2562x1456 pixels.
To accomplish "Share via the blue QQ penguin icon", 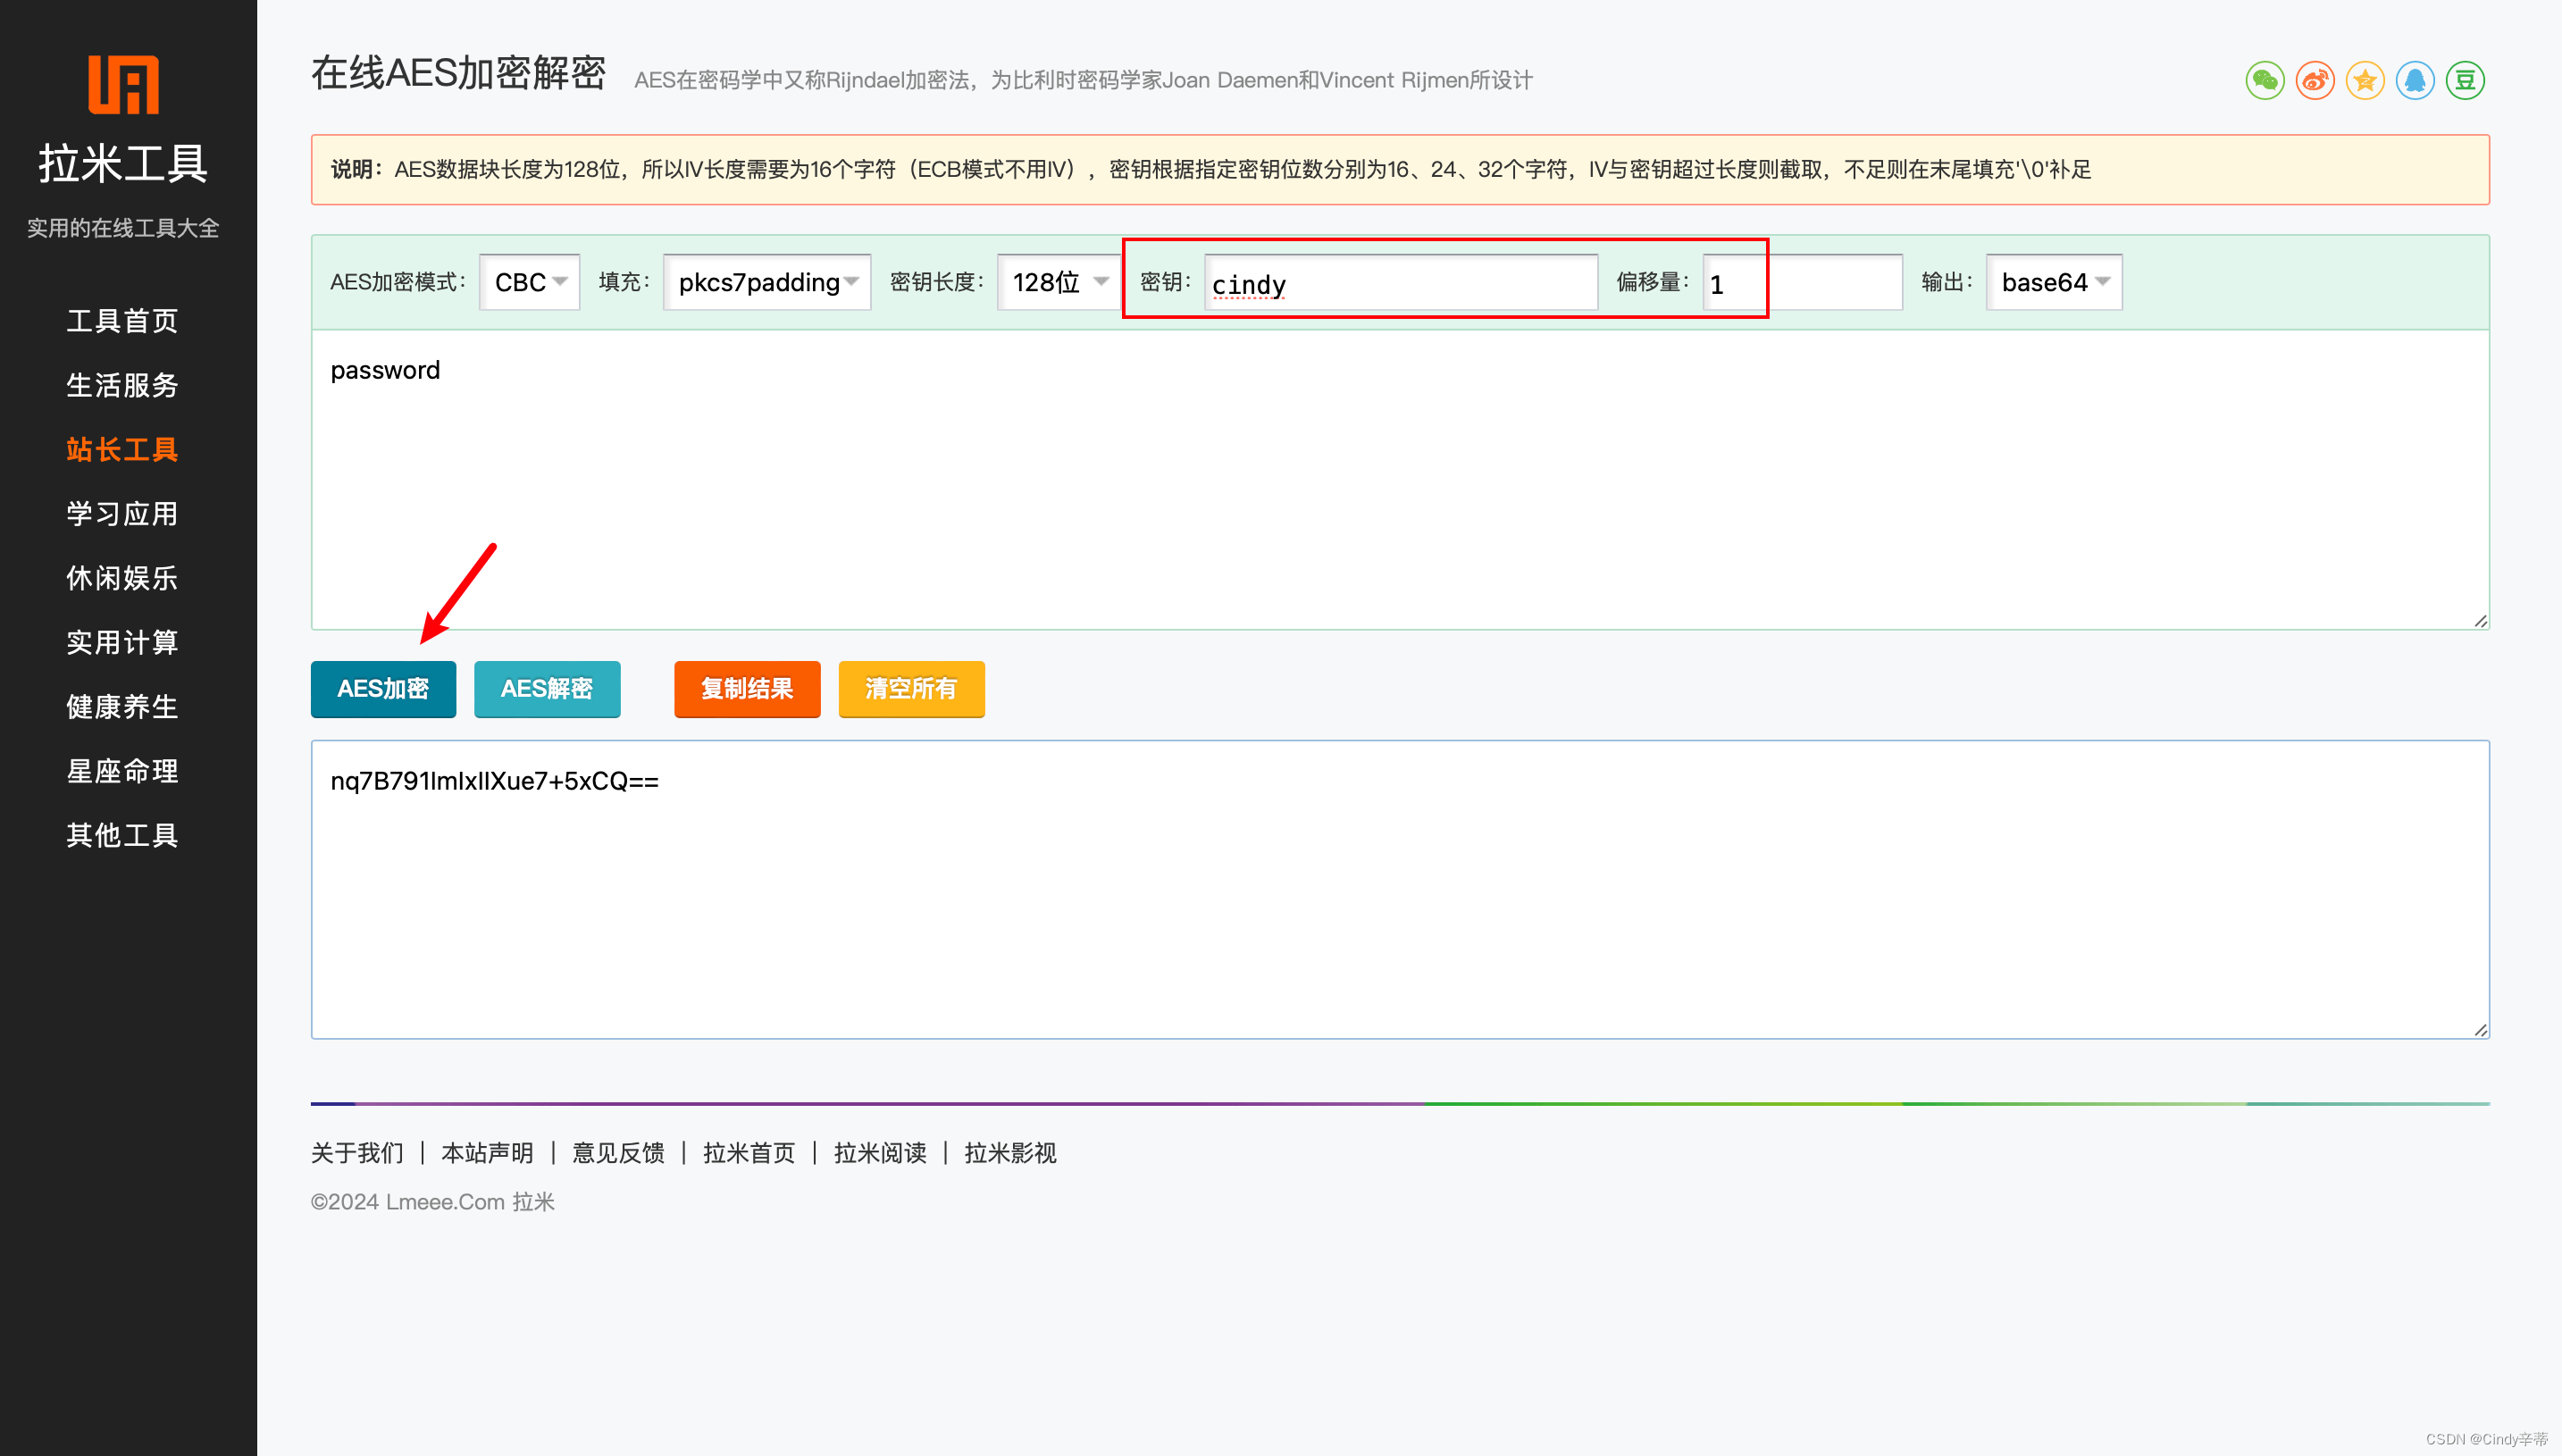I will 2415,81.
